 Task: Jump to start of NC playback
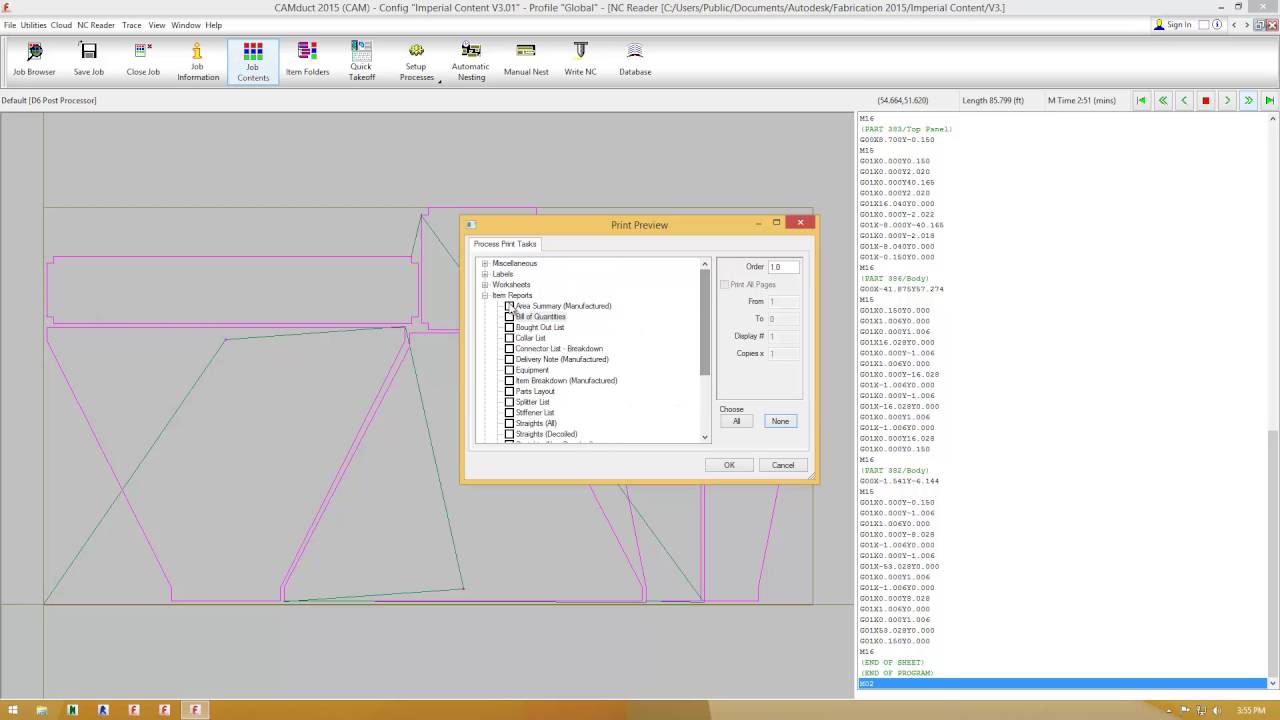tap(1141, 101)
